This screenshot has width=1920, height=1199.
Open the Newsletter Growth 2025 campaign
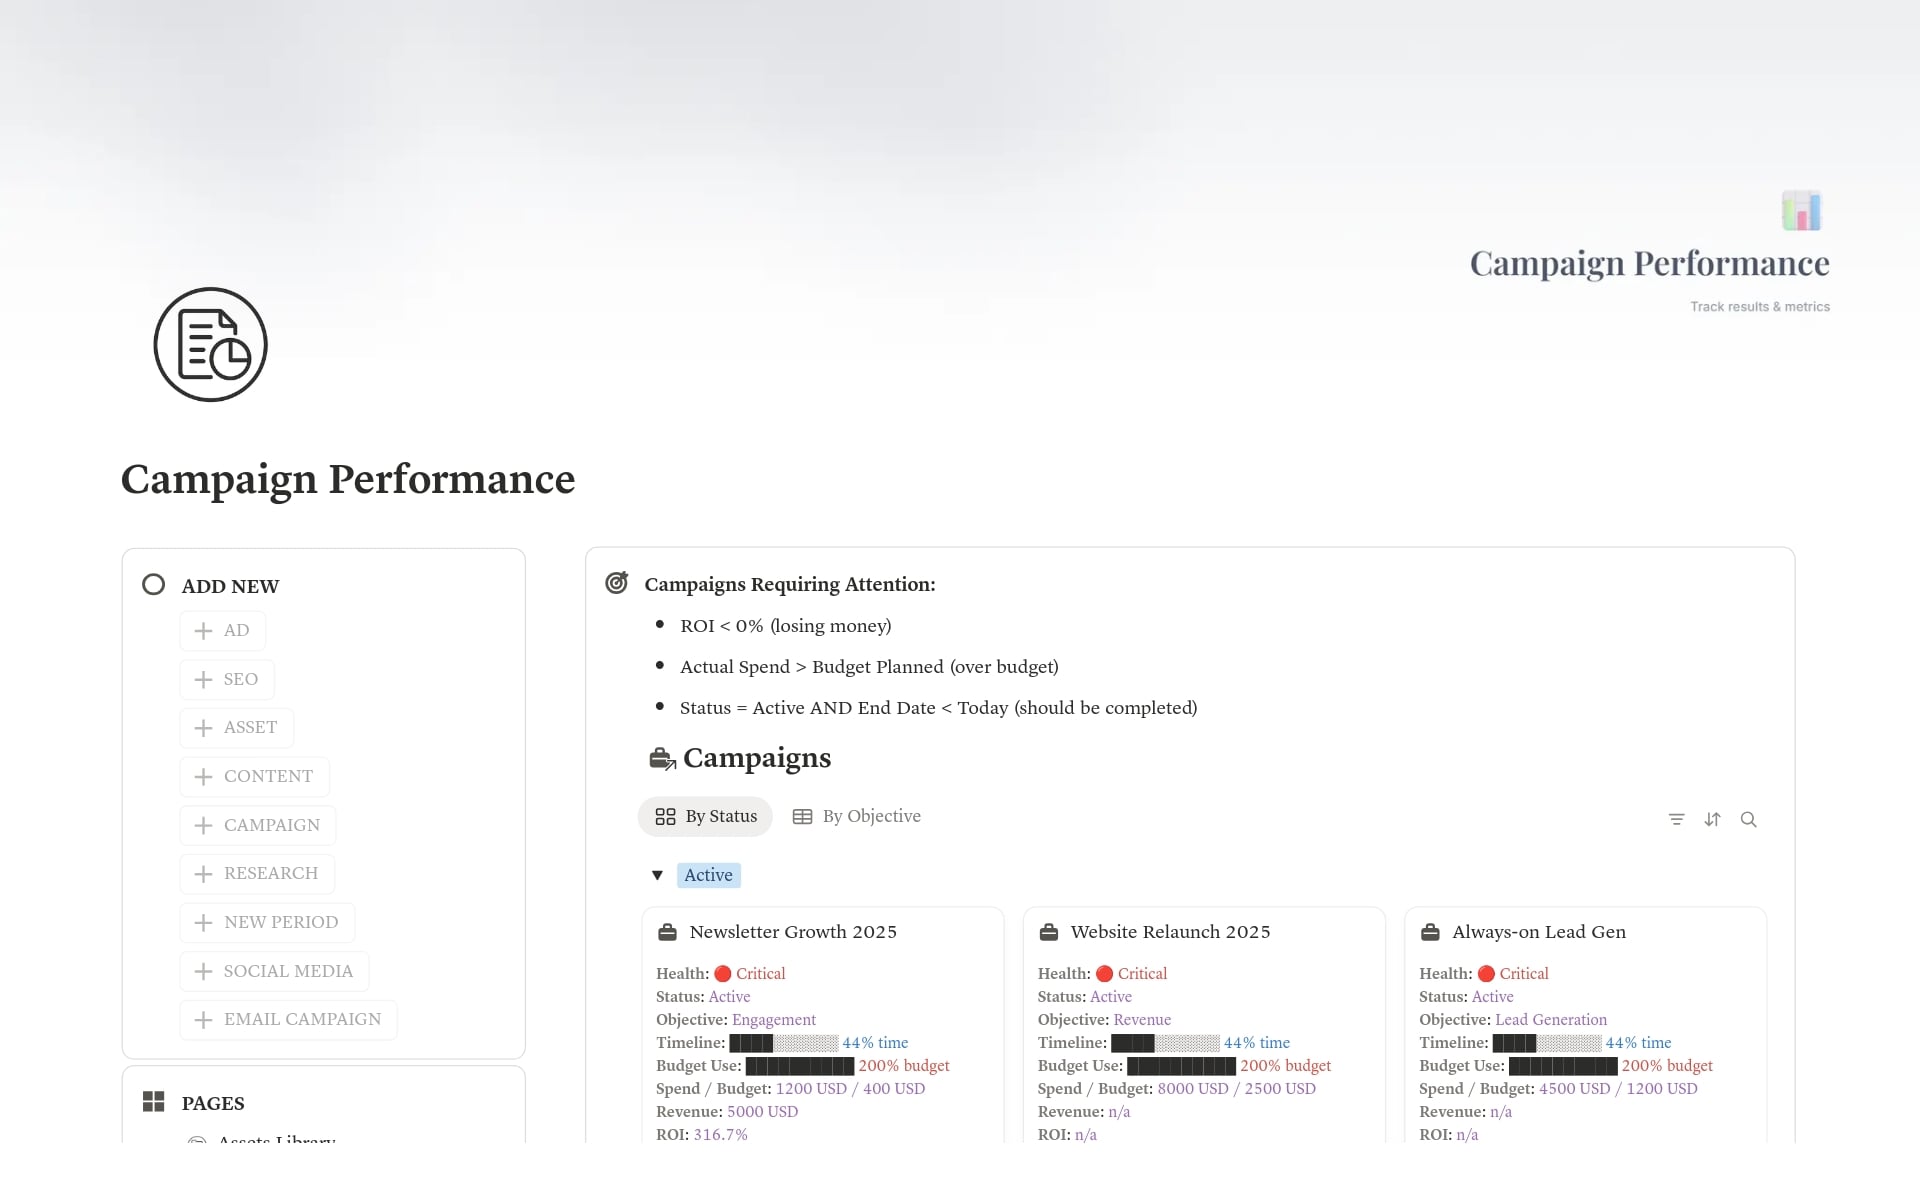click(793, 932)
